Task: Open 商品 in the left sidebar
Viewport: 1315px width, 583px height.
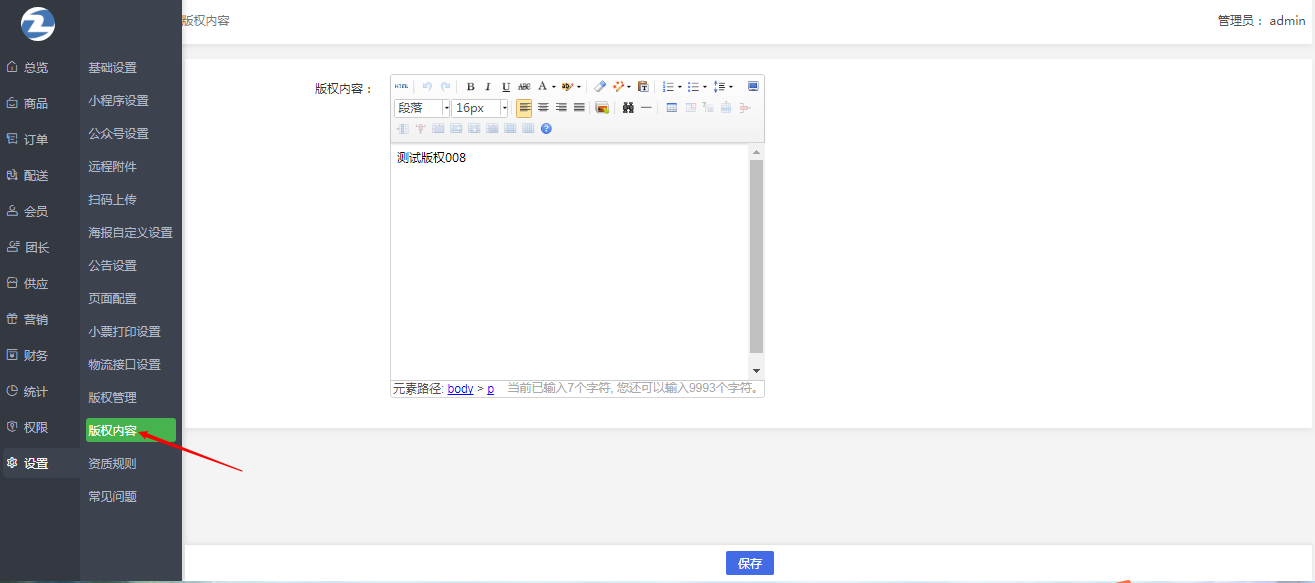Action: point(36,104)
